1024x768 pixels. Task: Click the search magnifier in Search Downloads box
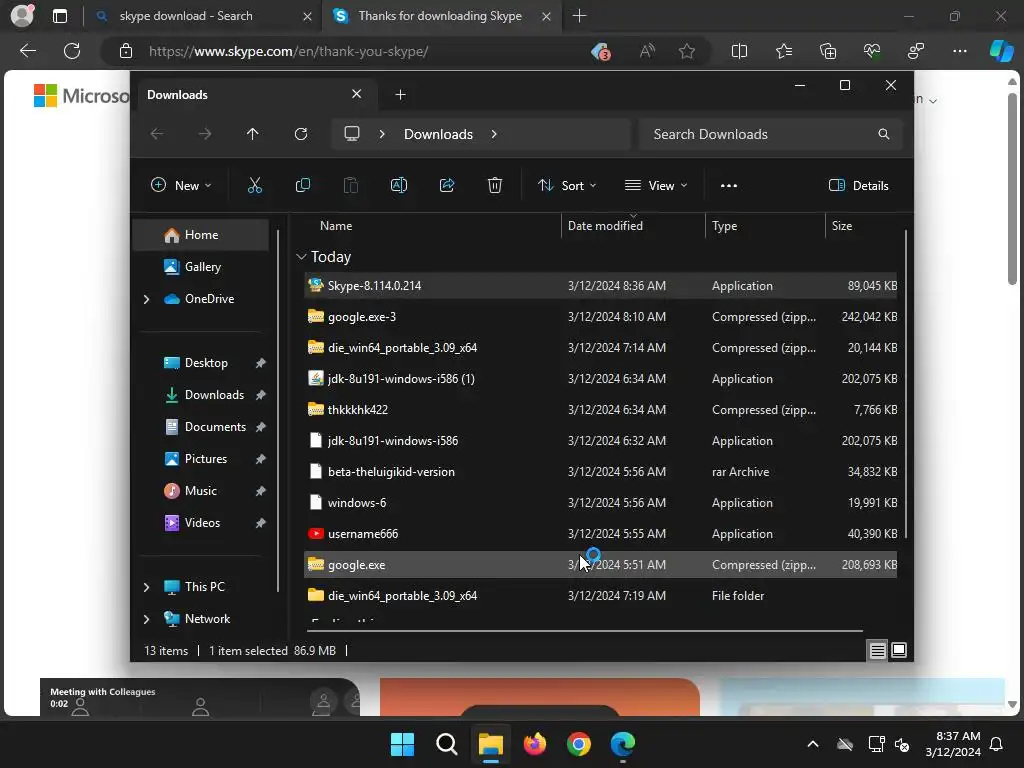884,134
